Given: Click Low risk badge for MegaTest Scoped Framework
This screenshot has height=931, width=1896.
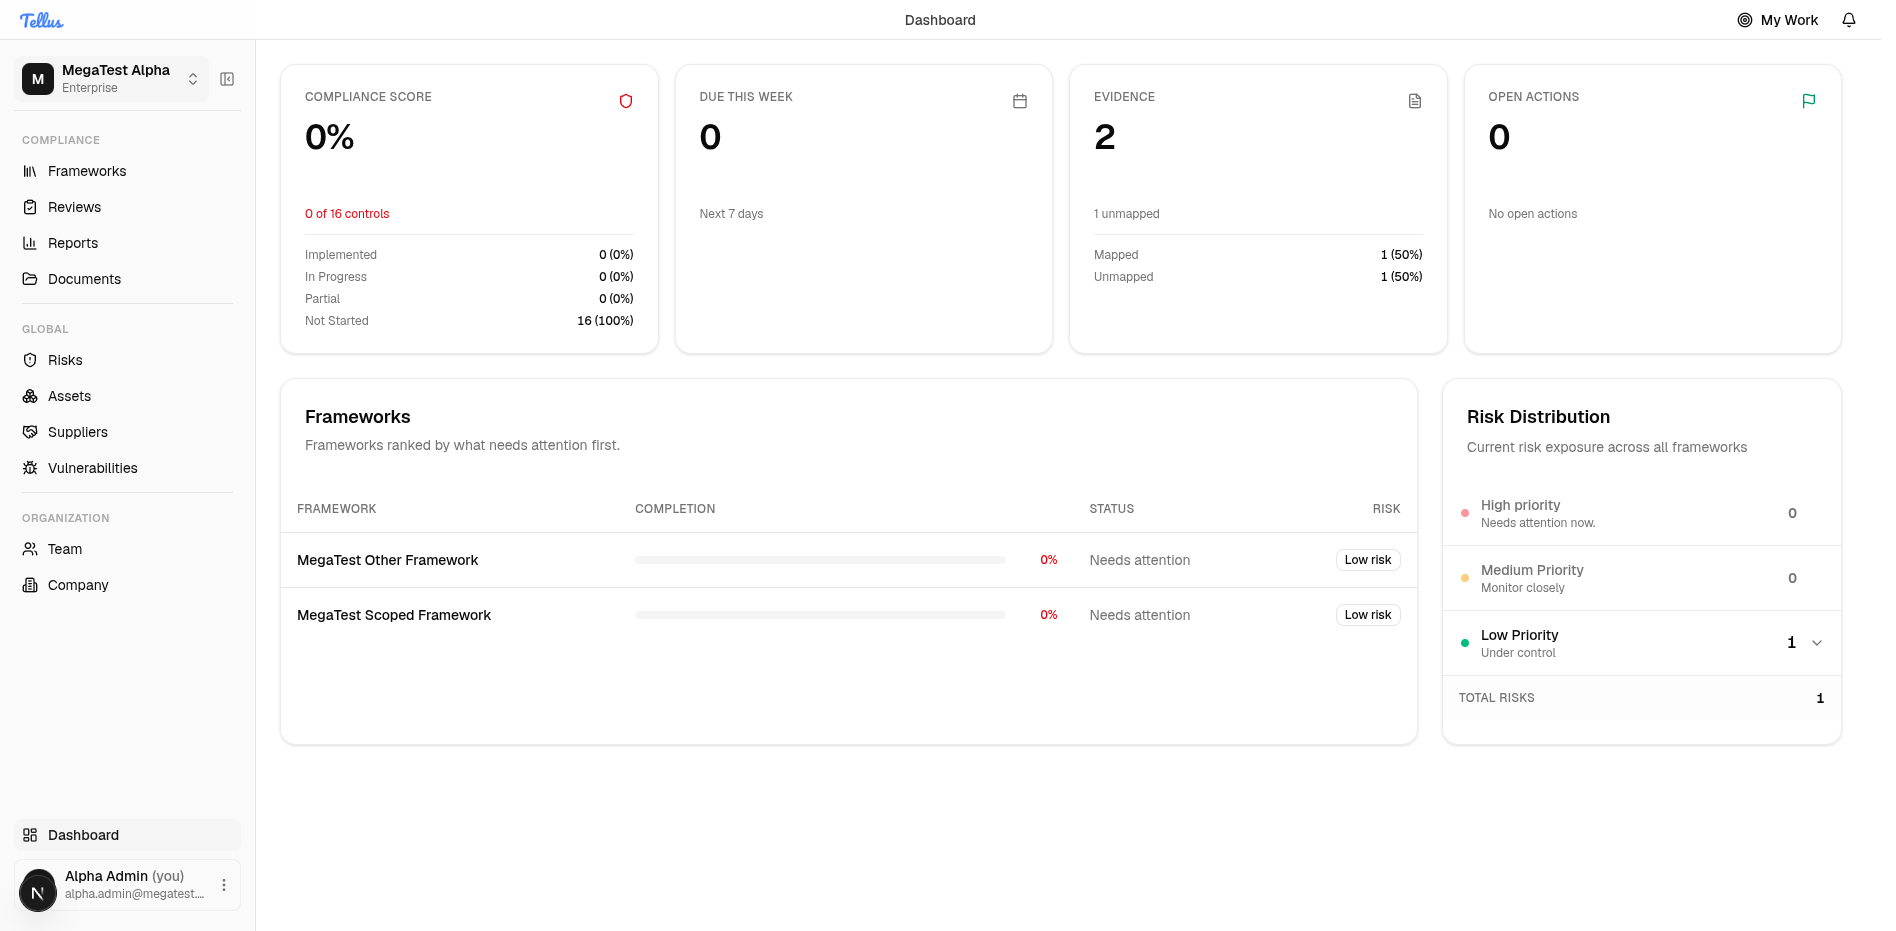Looking at the screenshot, I should [x=1367, y=615].
